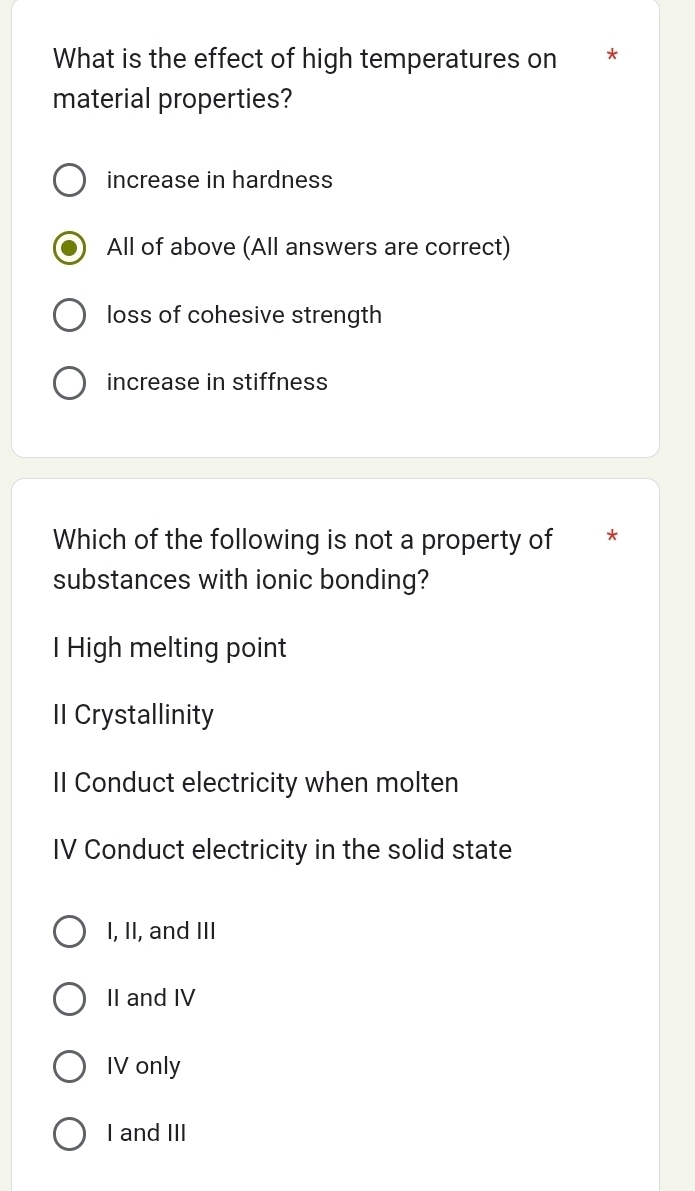Click the high temperatures question title
The height and width of the screenshot is (1191, 695).
click(x=304, y=79)
